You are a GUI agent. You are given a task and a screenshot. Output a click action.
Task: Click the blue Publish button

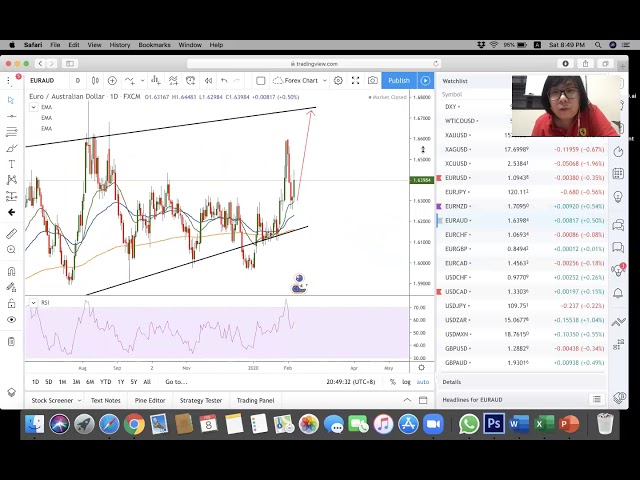(399, 81)
